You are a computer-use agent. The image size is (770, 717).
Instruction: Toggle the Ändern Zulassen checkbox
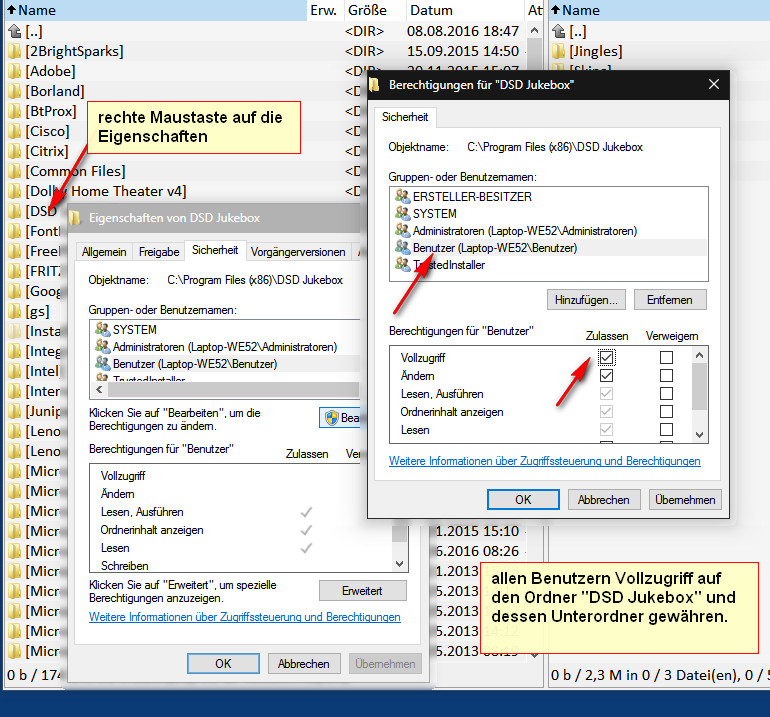[606, 376]
